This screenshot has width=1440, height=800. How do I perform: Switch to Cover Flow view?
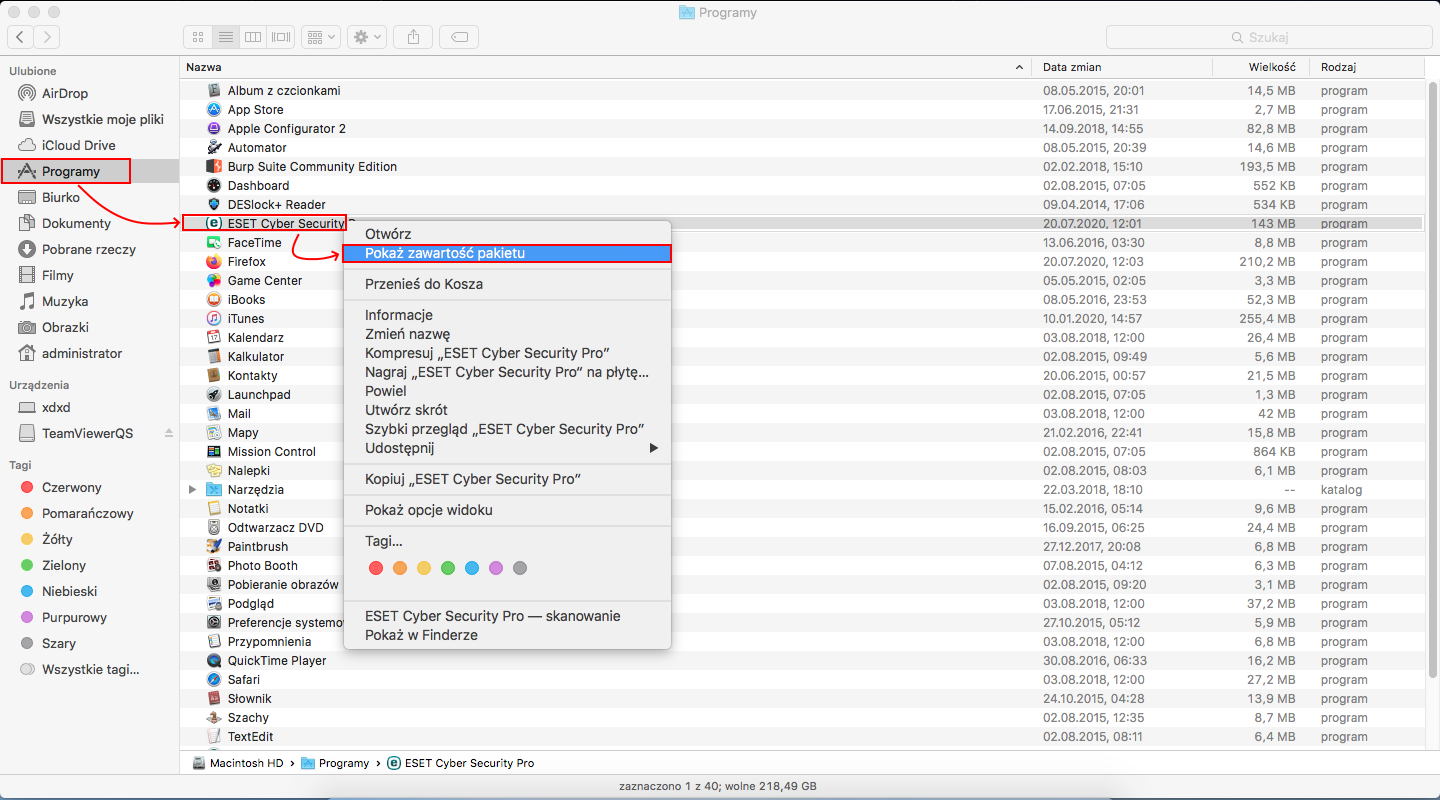pyautogui.click(x=281, y=37)
